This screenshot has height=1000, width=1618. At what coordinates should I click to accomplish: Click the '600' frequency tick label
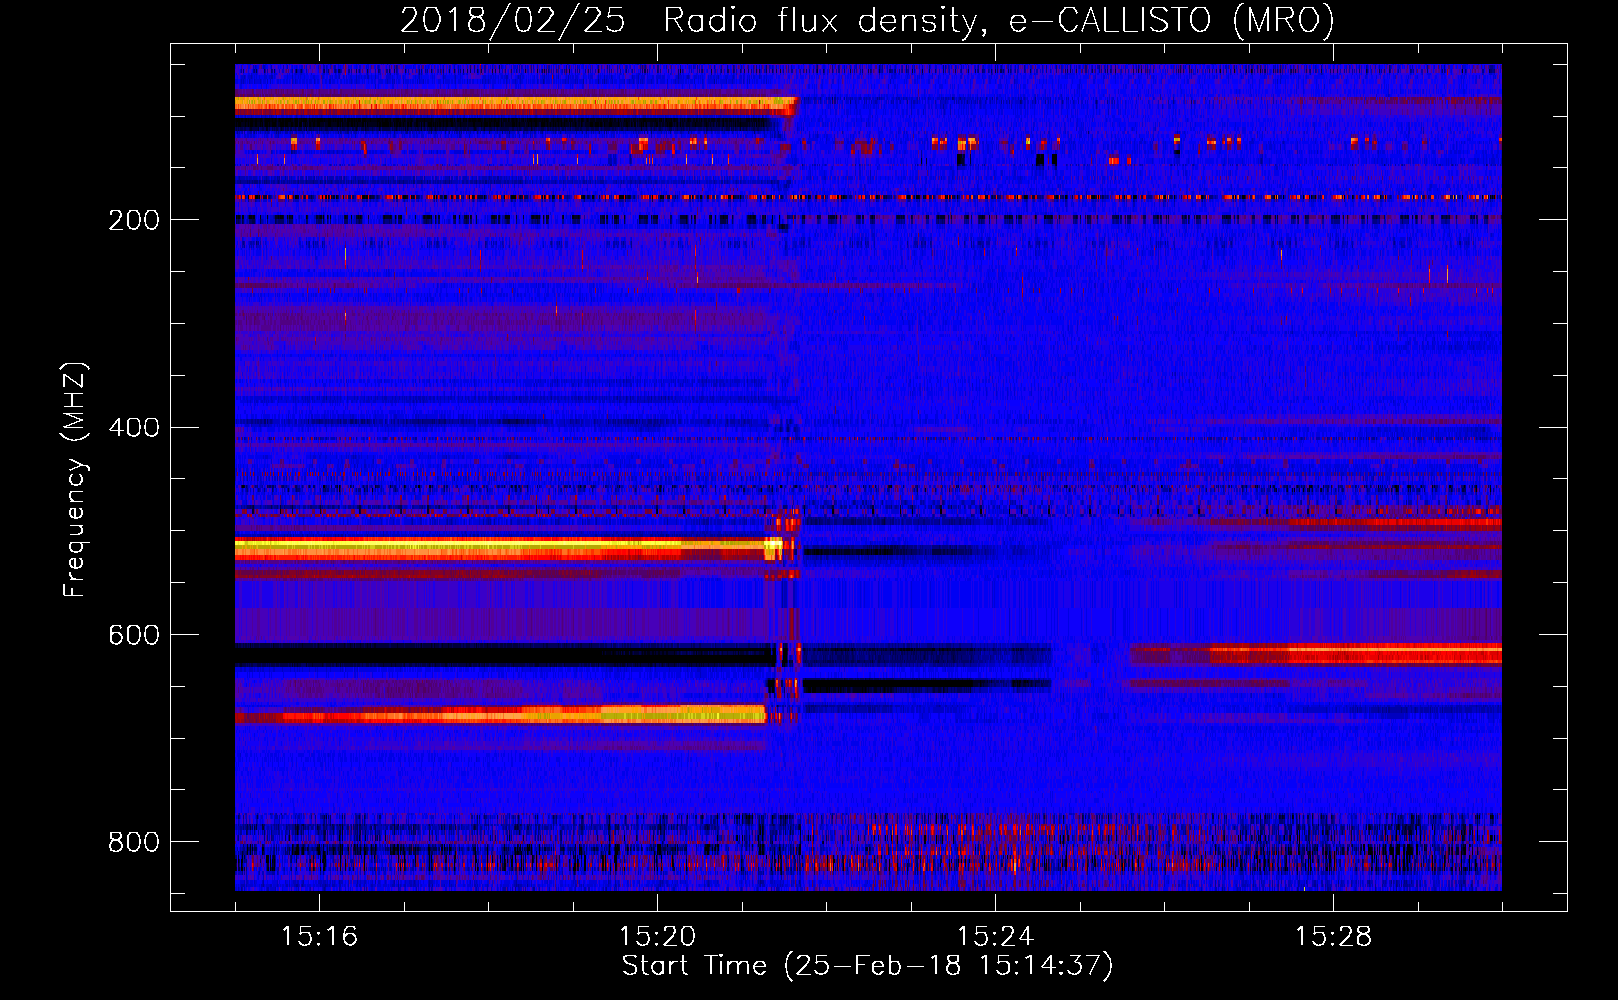(x=134, y=636)
